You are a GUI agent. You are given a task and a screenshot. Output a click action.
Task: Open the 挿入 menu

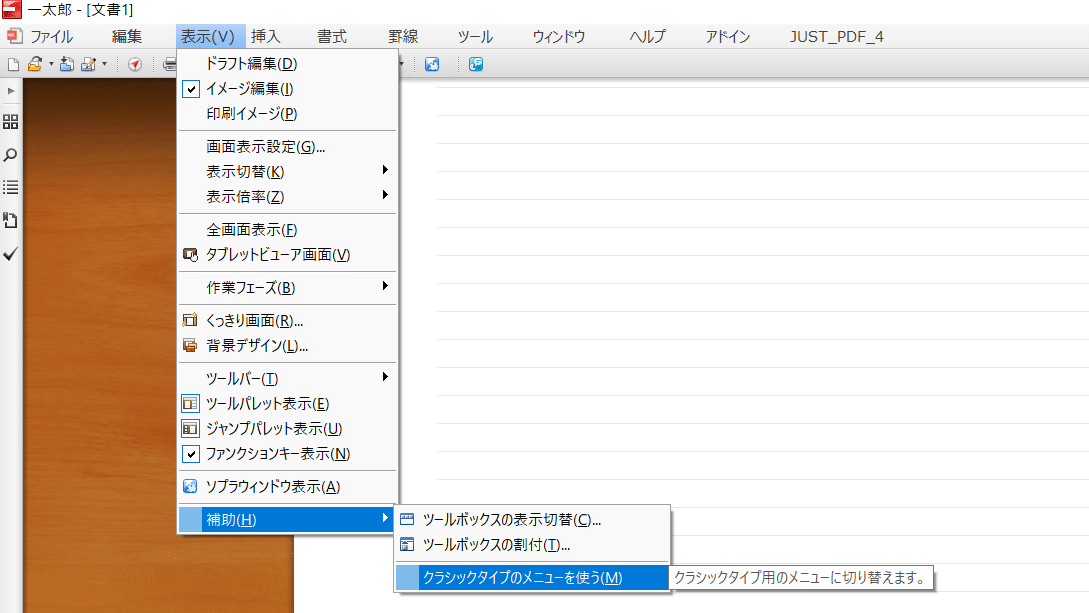pos(265,37)
